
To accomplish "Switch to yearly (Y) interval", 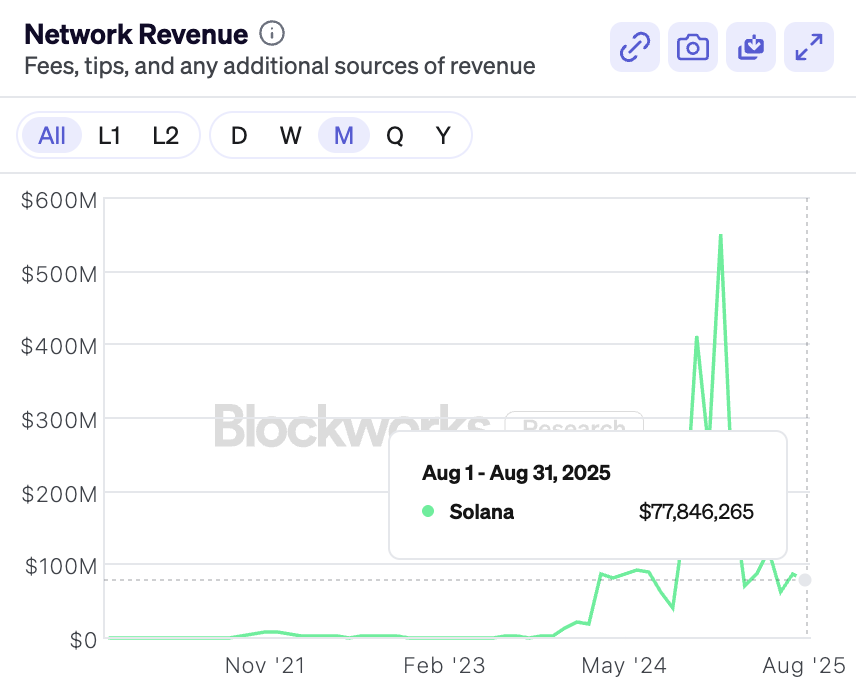I will click(x=443, y=135).
